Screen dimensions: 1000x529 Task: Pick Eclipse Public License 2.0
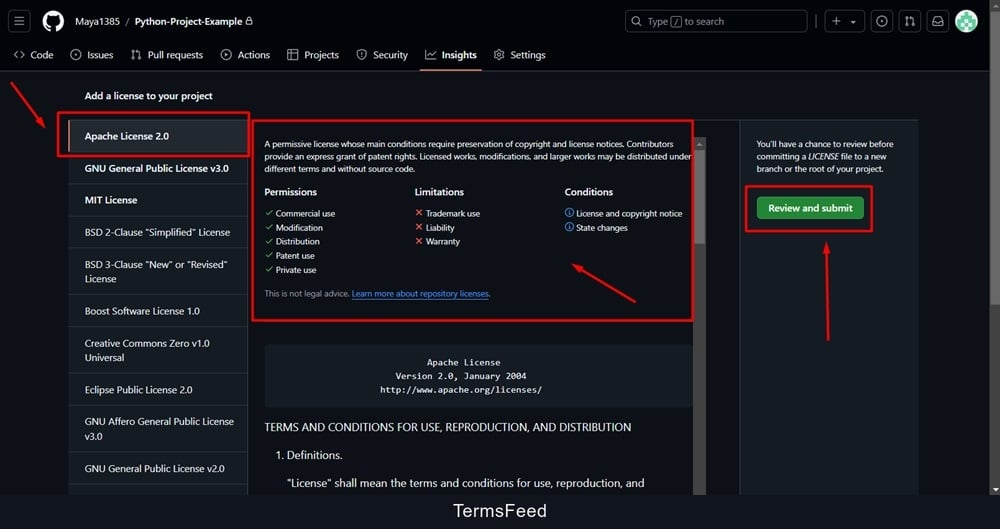tap(138, 390)
